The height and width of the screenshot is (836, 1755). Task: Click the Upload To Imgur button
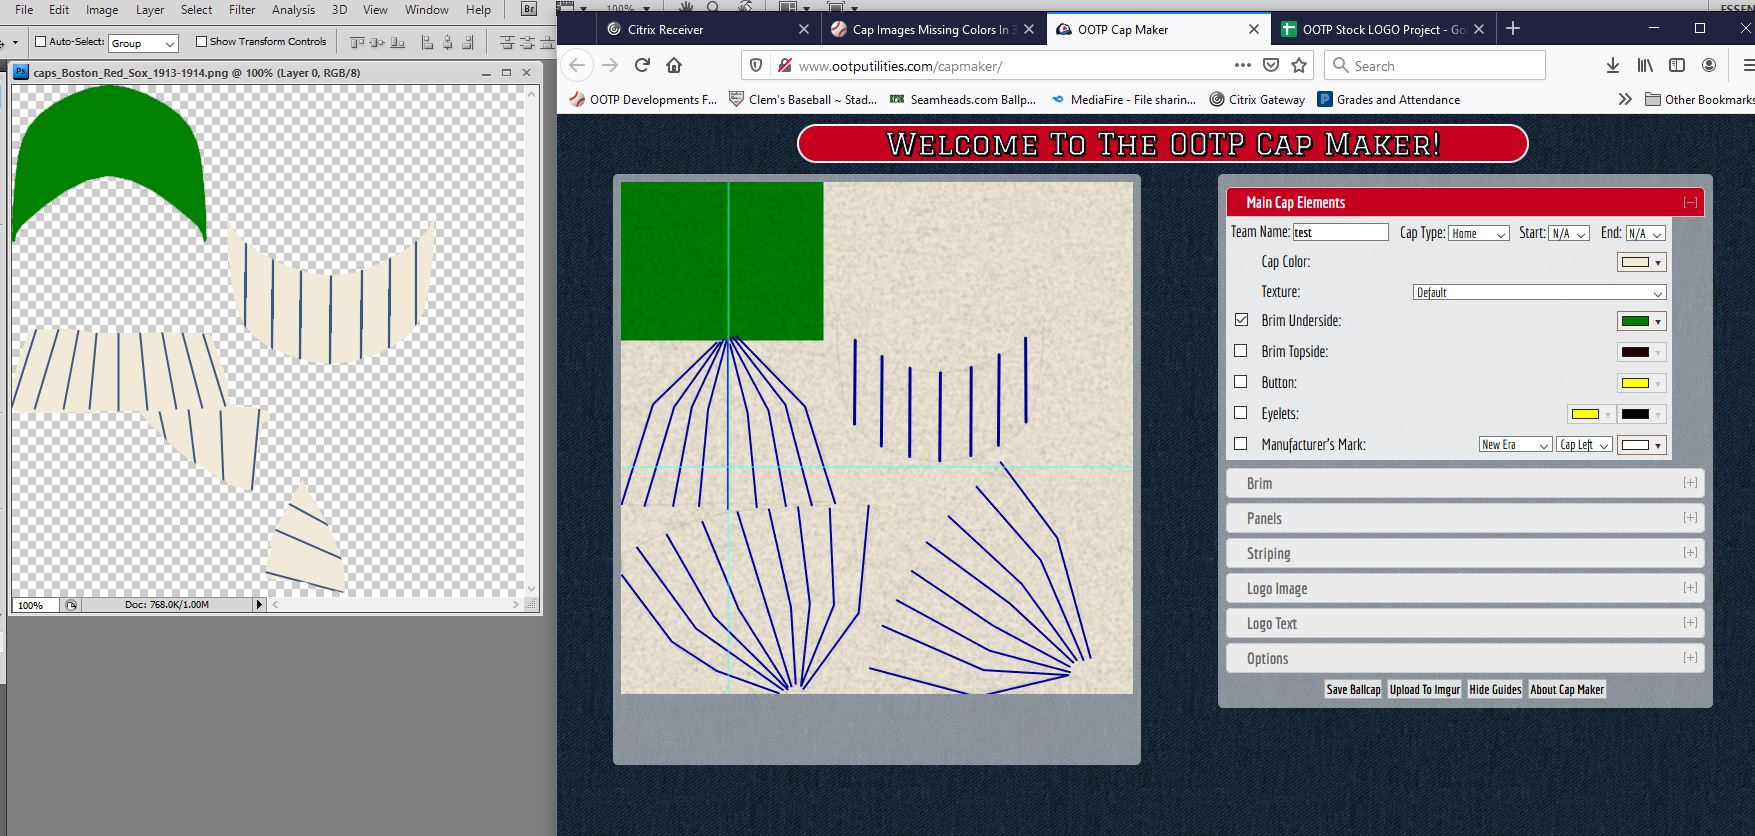1424,689
